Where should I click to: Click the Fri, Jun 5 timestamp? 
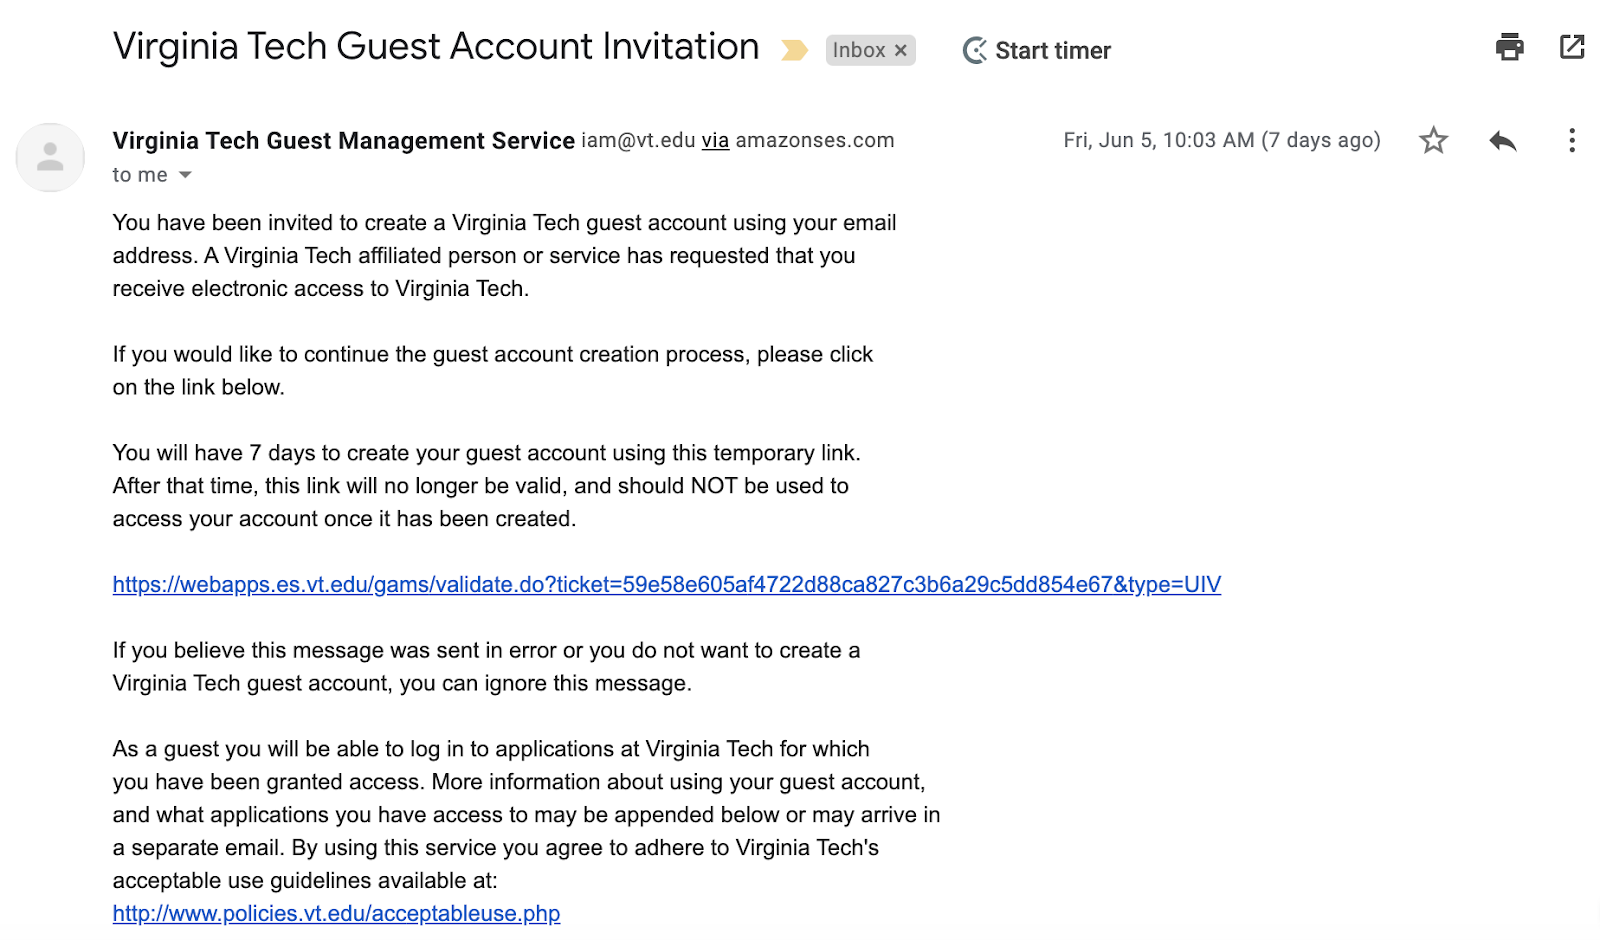coord(1221,140)
